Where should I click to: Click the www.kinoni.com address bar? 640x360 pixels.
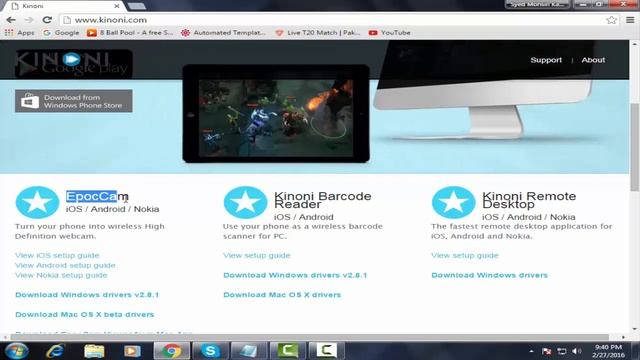333,20
